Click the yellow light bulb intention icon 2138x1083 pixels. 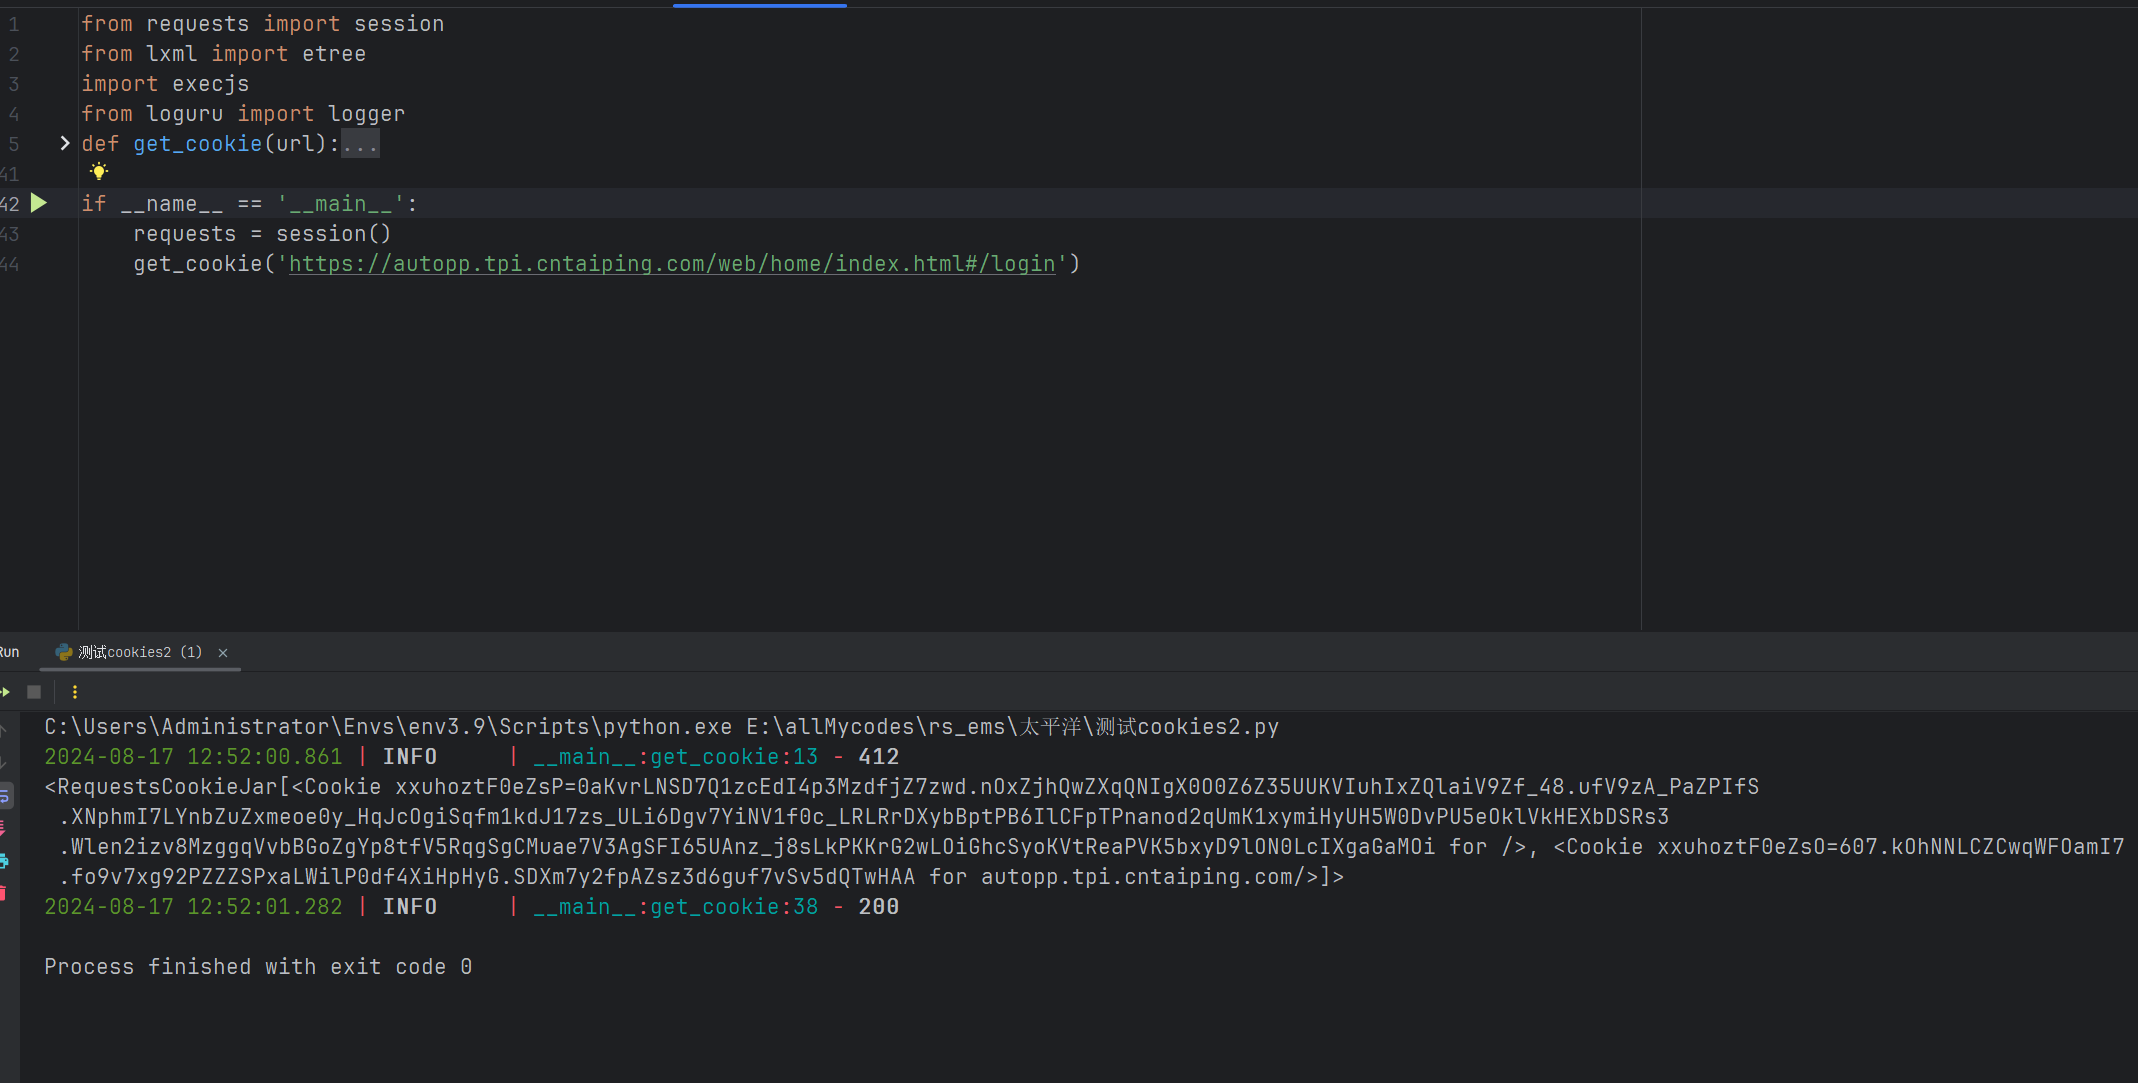[99, 172]
